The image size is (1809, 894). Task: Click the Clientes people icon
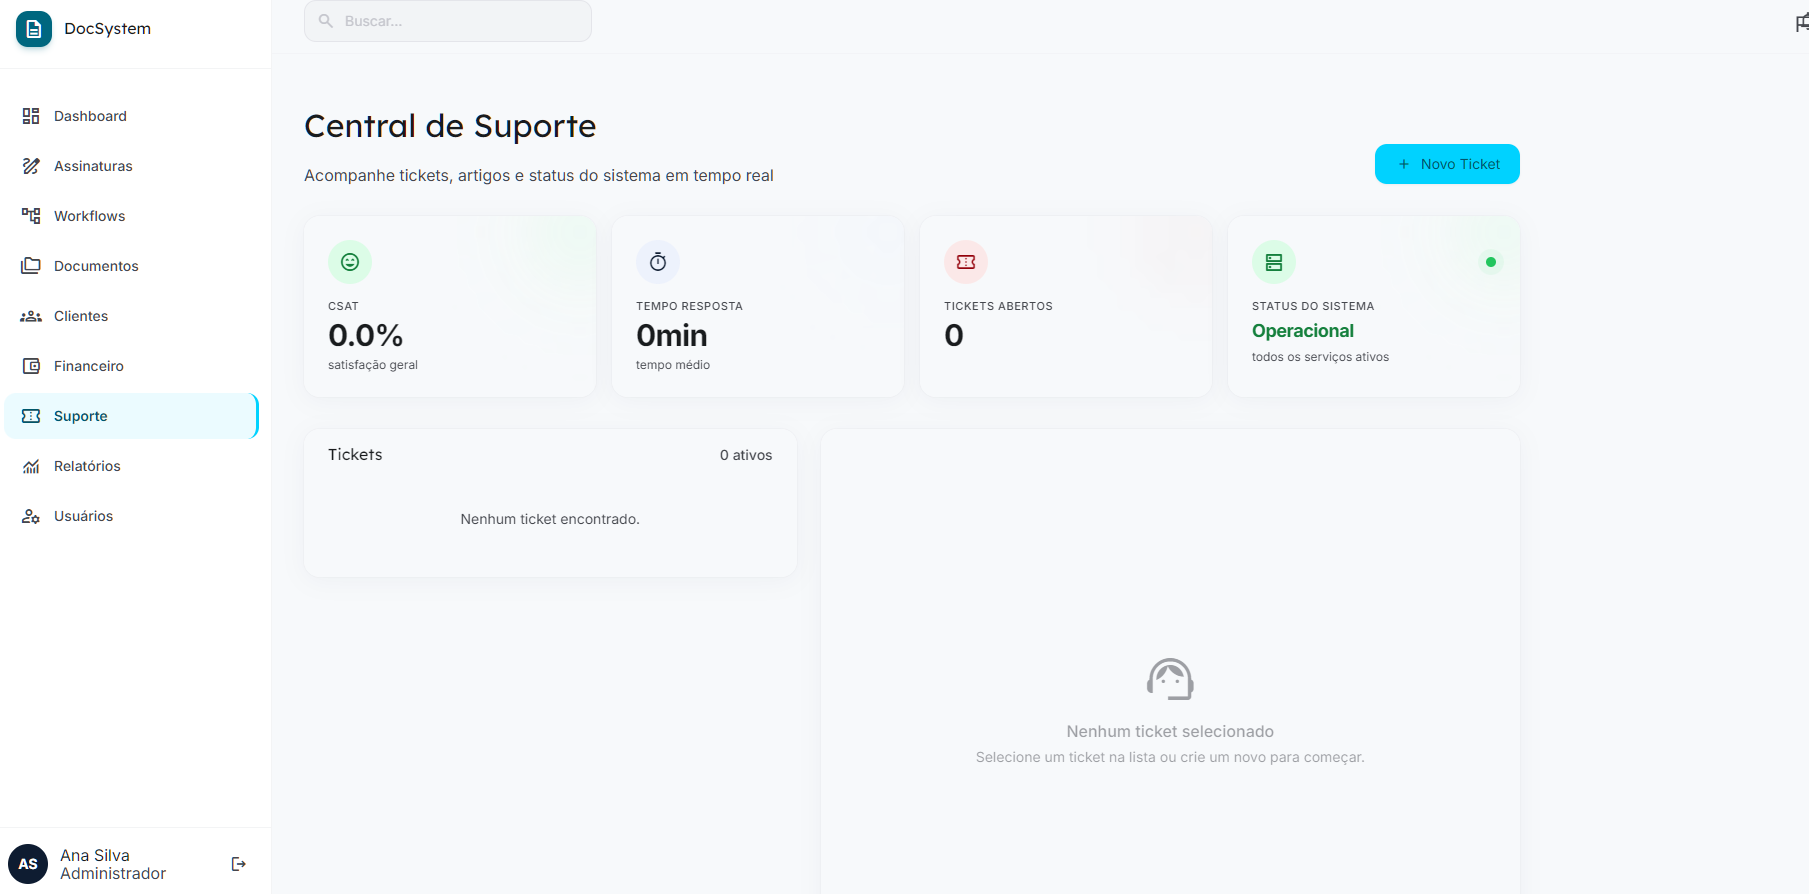coord(31,316)
